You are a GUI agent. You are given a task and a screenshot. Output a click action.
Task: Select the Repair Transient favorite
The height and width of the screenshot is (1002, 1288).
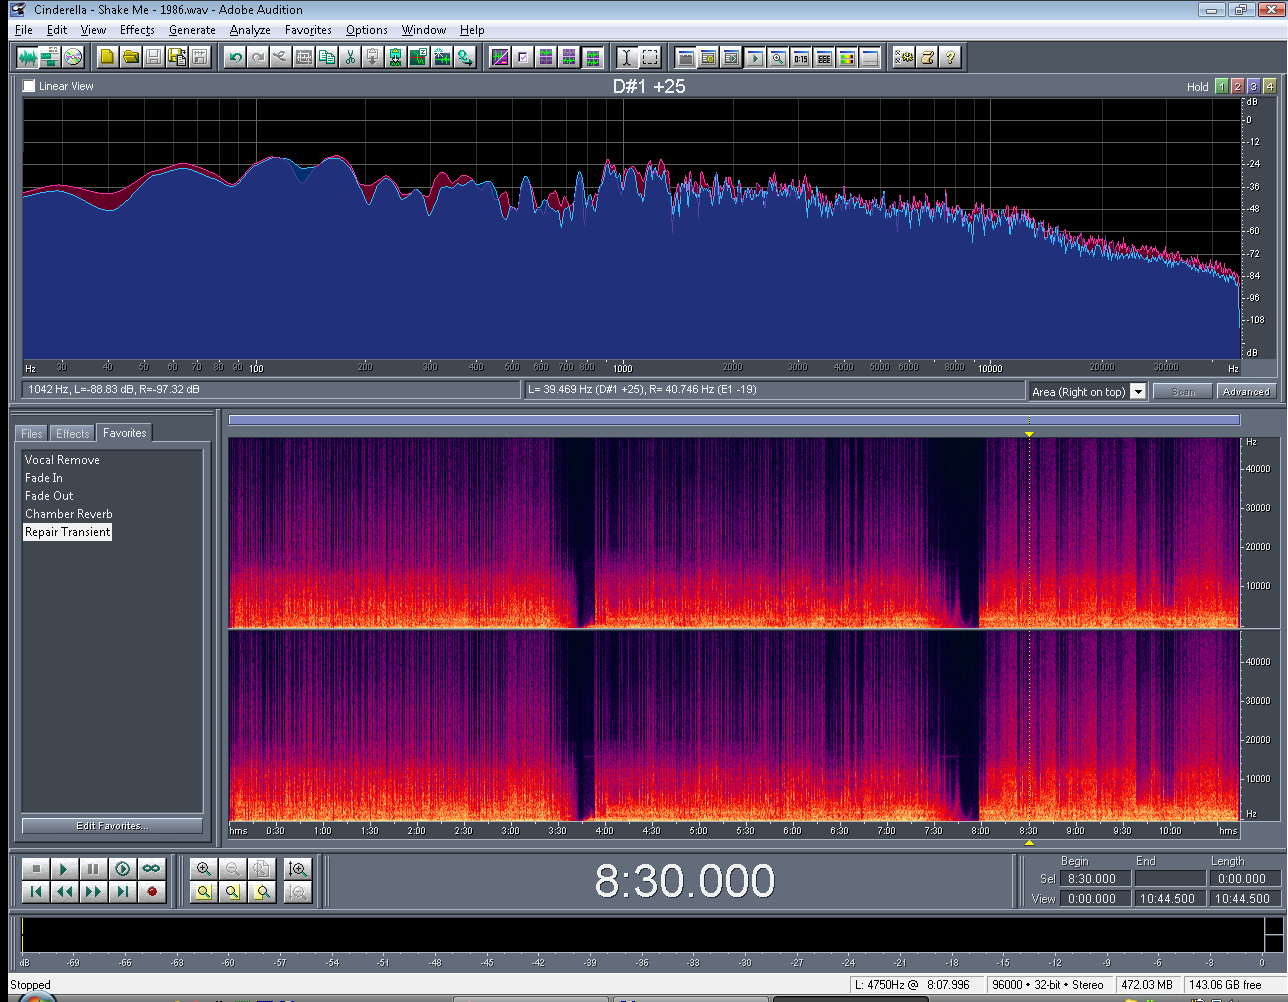(68, 532)
